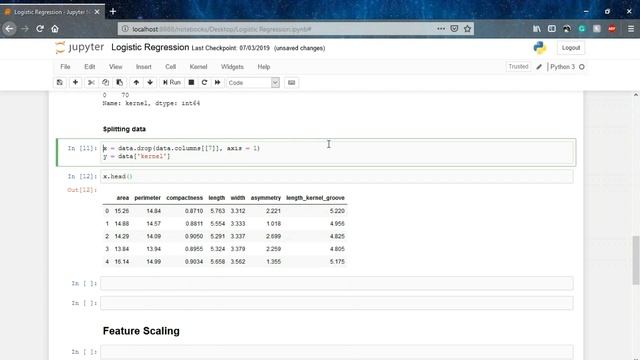Click the length_kernel_groove column header
The height and width of the screenshot is (360, 640).
tap(316, 198)
